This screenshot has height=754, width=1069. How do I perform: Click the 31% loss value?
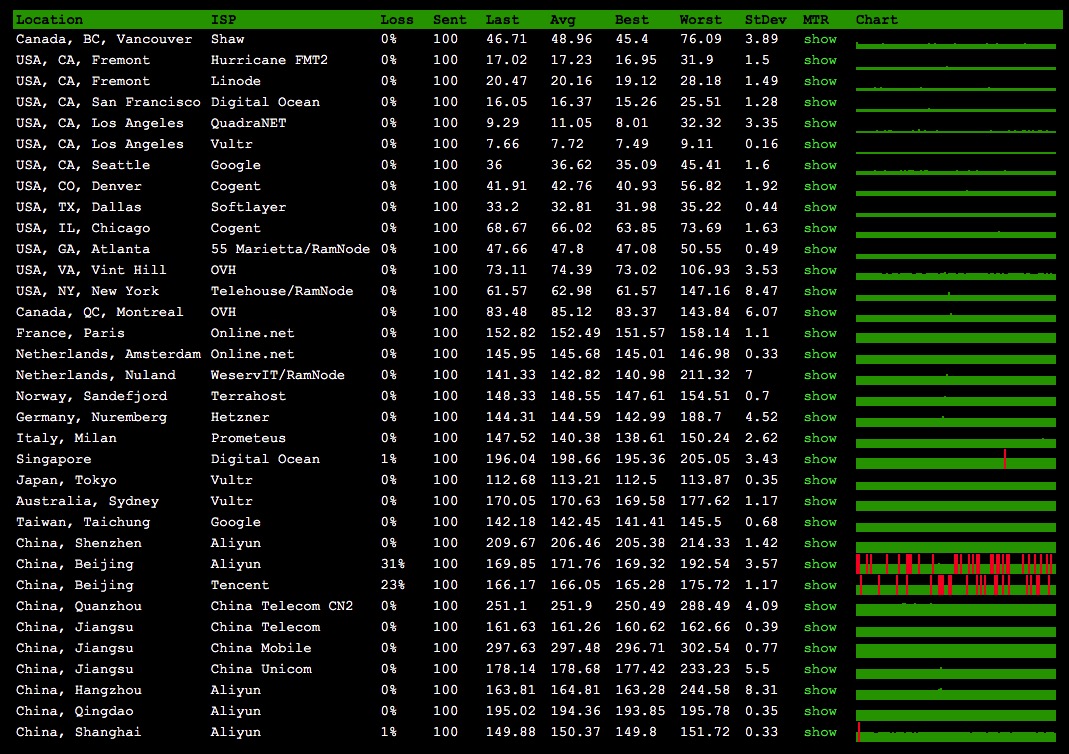click(x=393, y=564)
